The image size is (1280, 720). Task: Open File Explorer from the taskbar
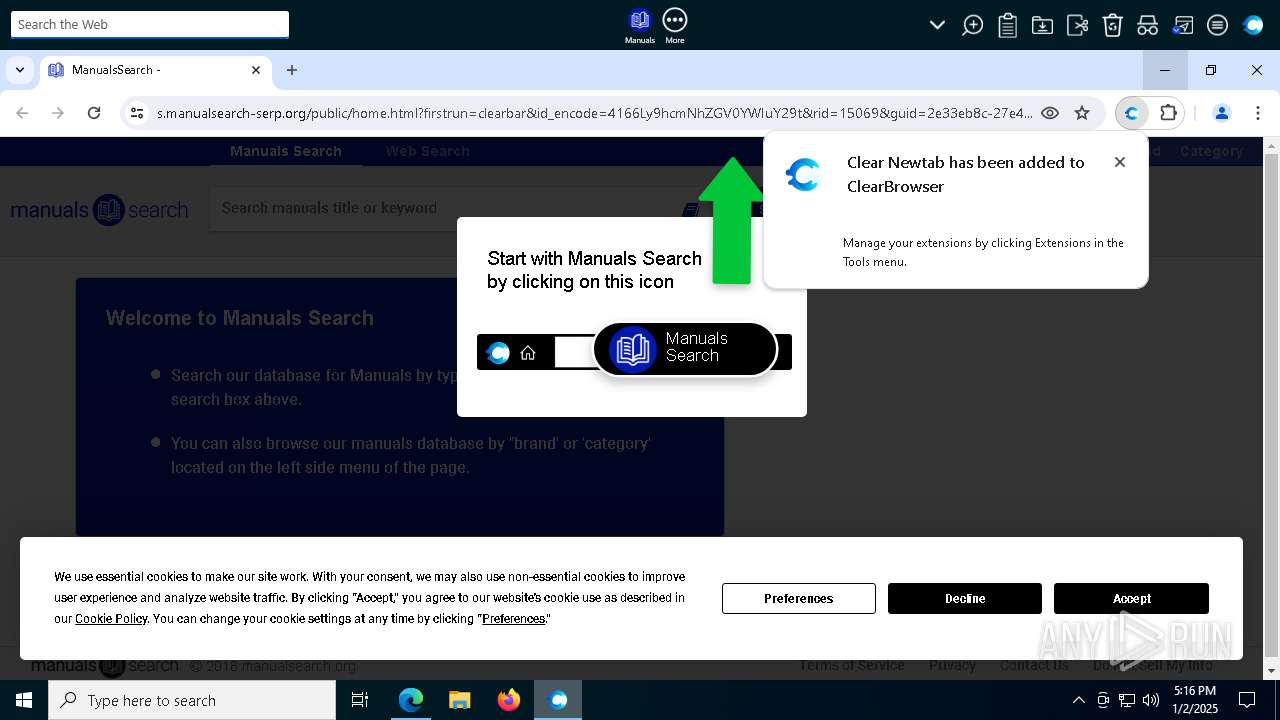coord(460,700)
